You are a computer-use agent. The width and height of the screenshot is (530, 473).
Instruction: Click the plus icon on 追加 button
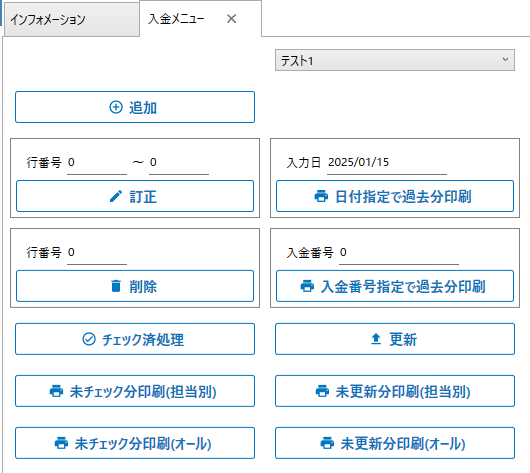(116, 107)
